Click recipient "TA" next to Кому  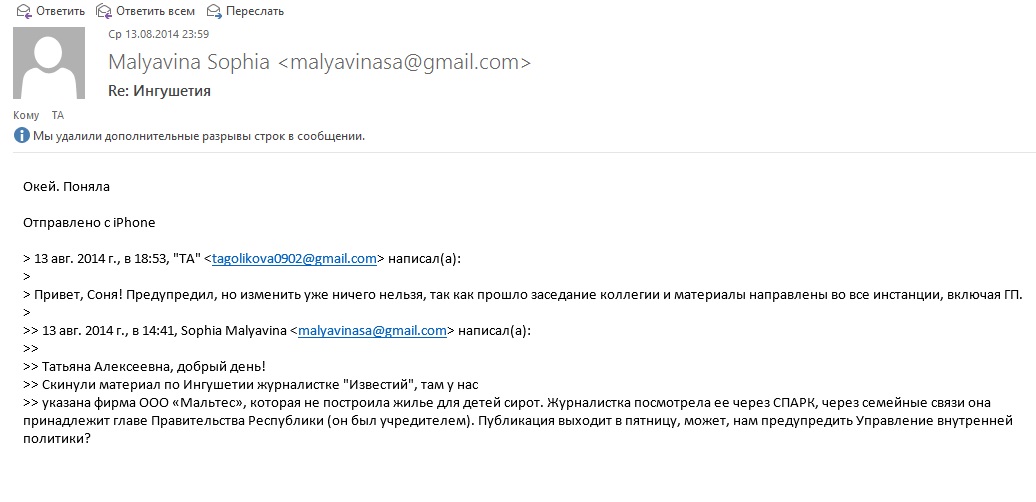click(58, 115)
